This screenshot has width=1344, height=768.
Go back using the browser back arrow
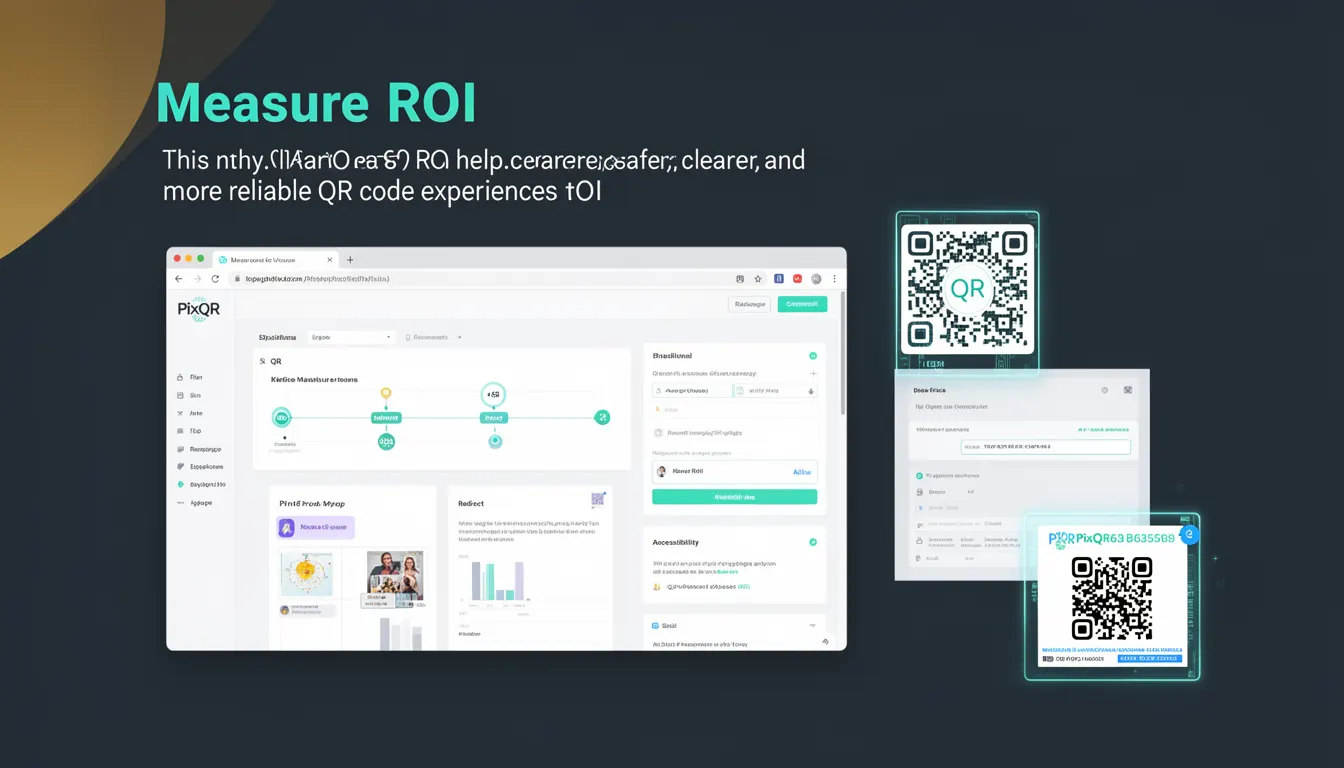tap(179, 279)
